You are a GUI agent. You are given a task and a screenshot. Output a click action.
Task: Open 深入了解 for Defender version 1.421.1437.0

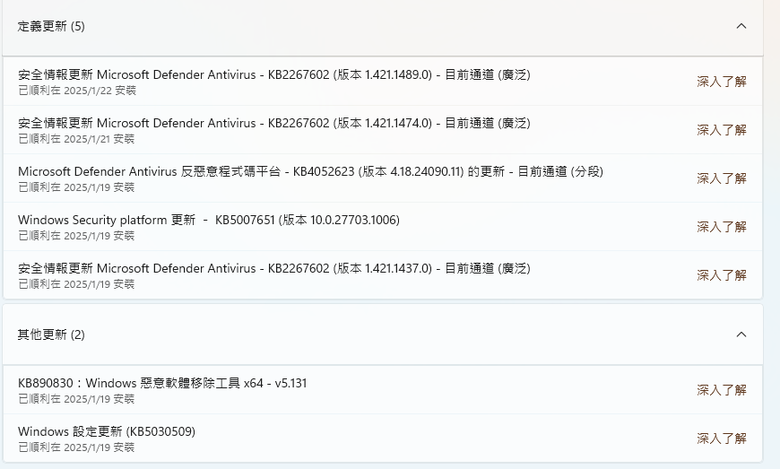coord(721,275)
